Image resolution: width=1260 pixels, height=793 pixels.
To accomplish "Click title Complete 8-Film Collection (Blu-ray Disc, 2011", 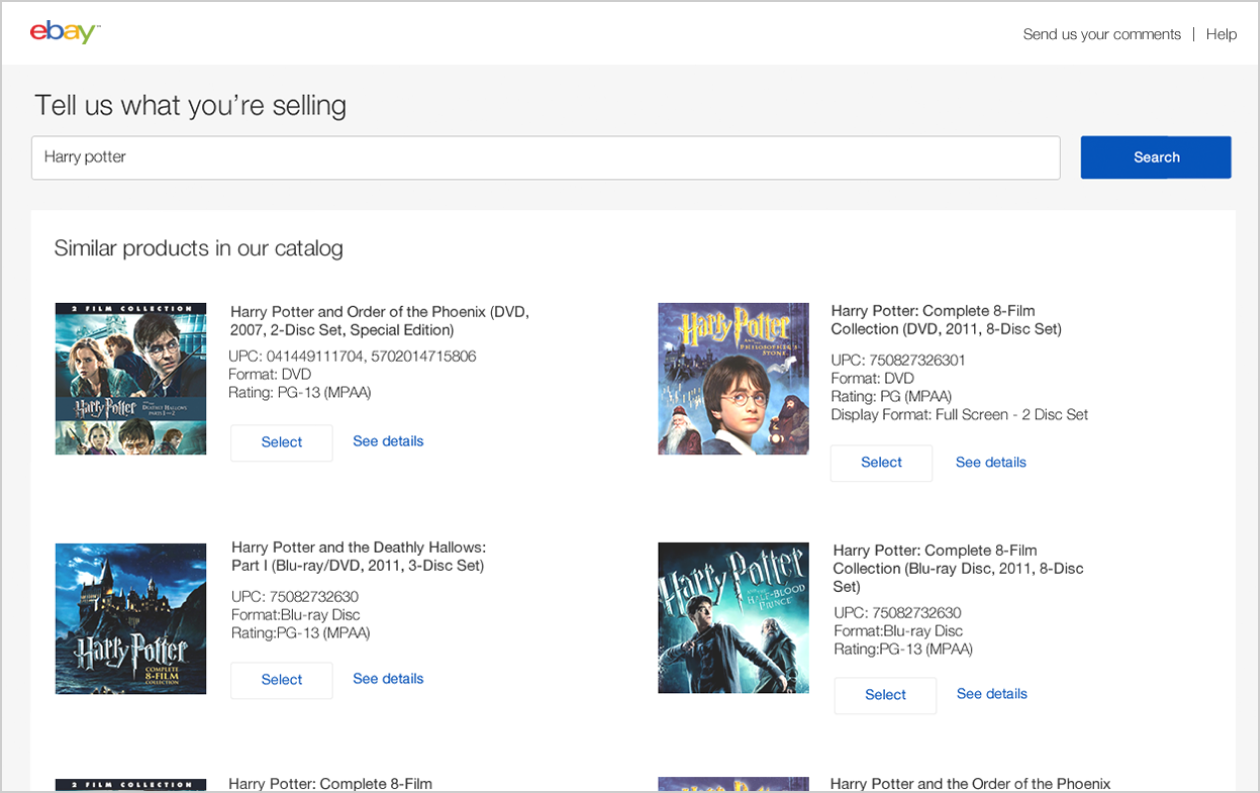I will (x=958, y=568).
